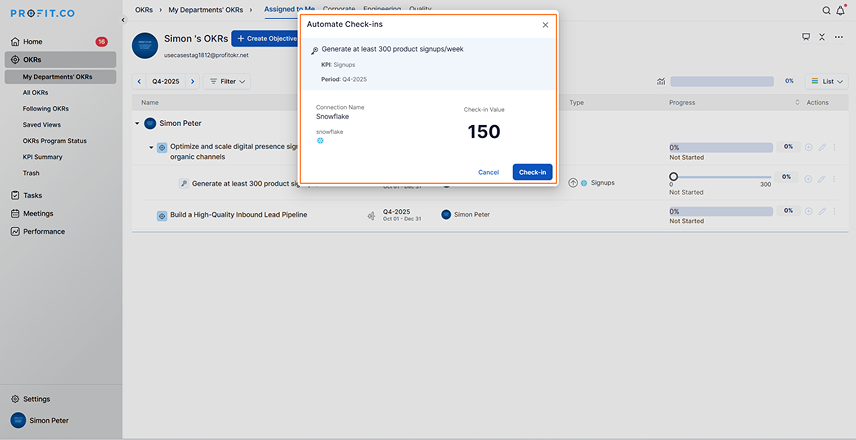Open Simon Peter profile at sidebar bottom
The image size is (856, 440).
point(40,420)
